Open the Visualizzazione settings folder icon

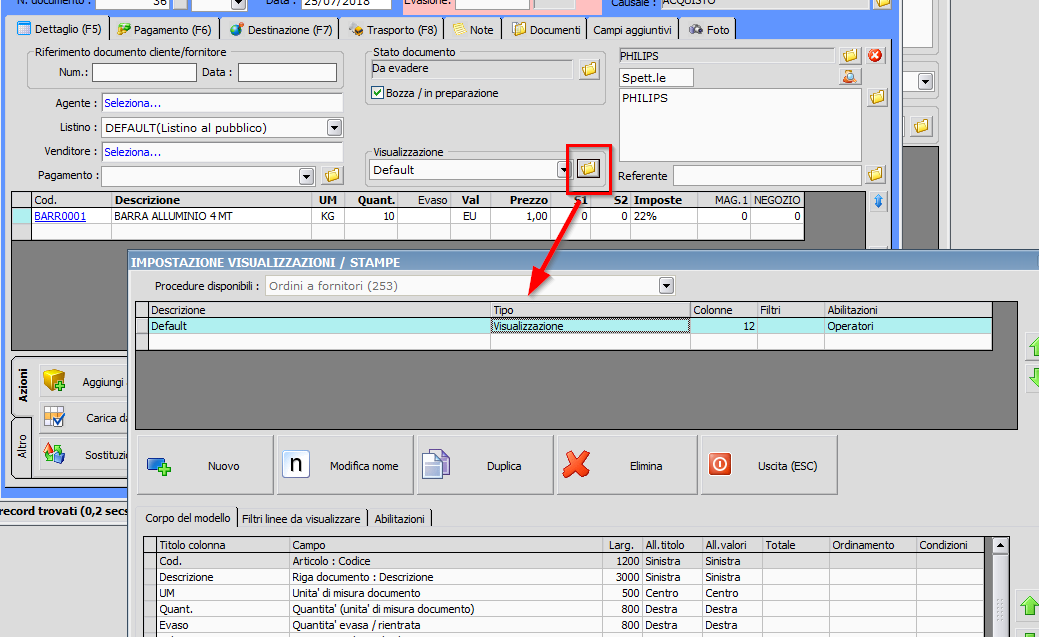coord(589,169)
